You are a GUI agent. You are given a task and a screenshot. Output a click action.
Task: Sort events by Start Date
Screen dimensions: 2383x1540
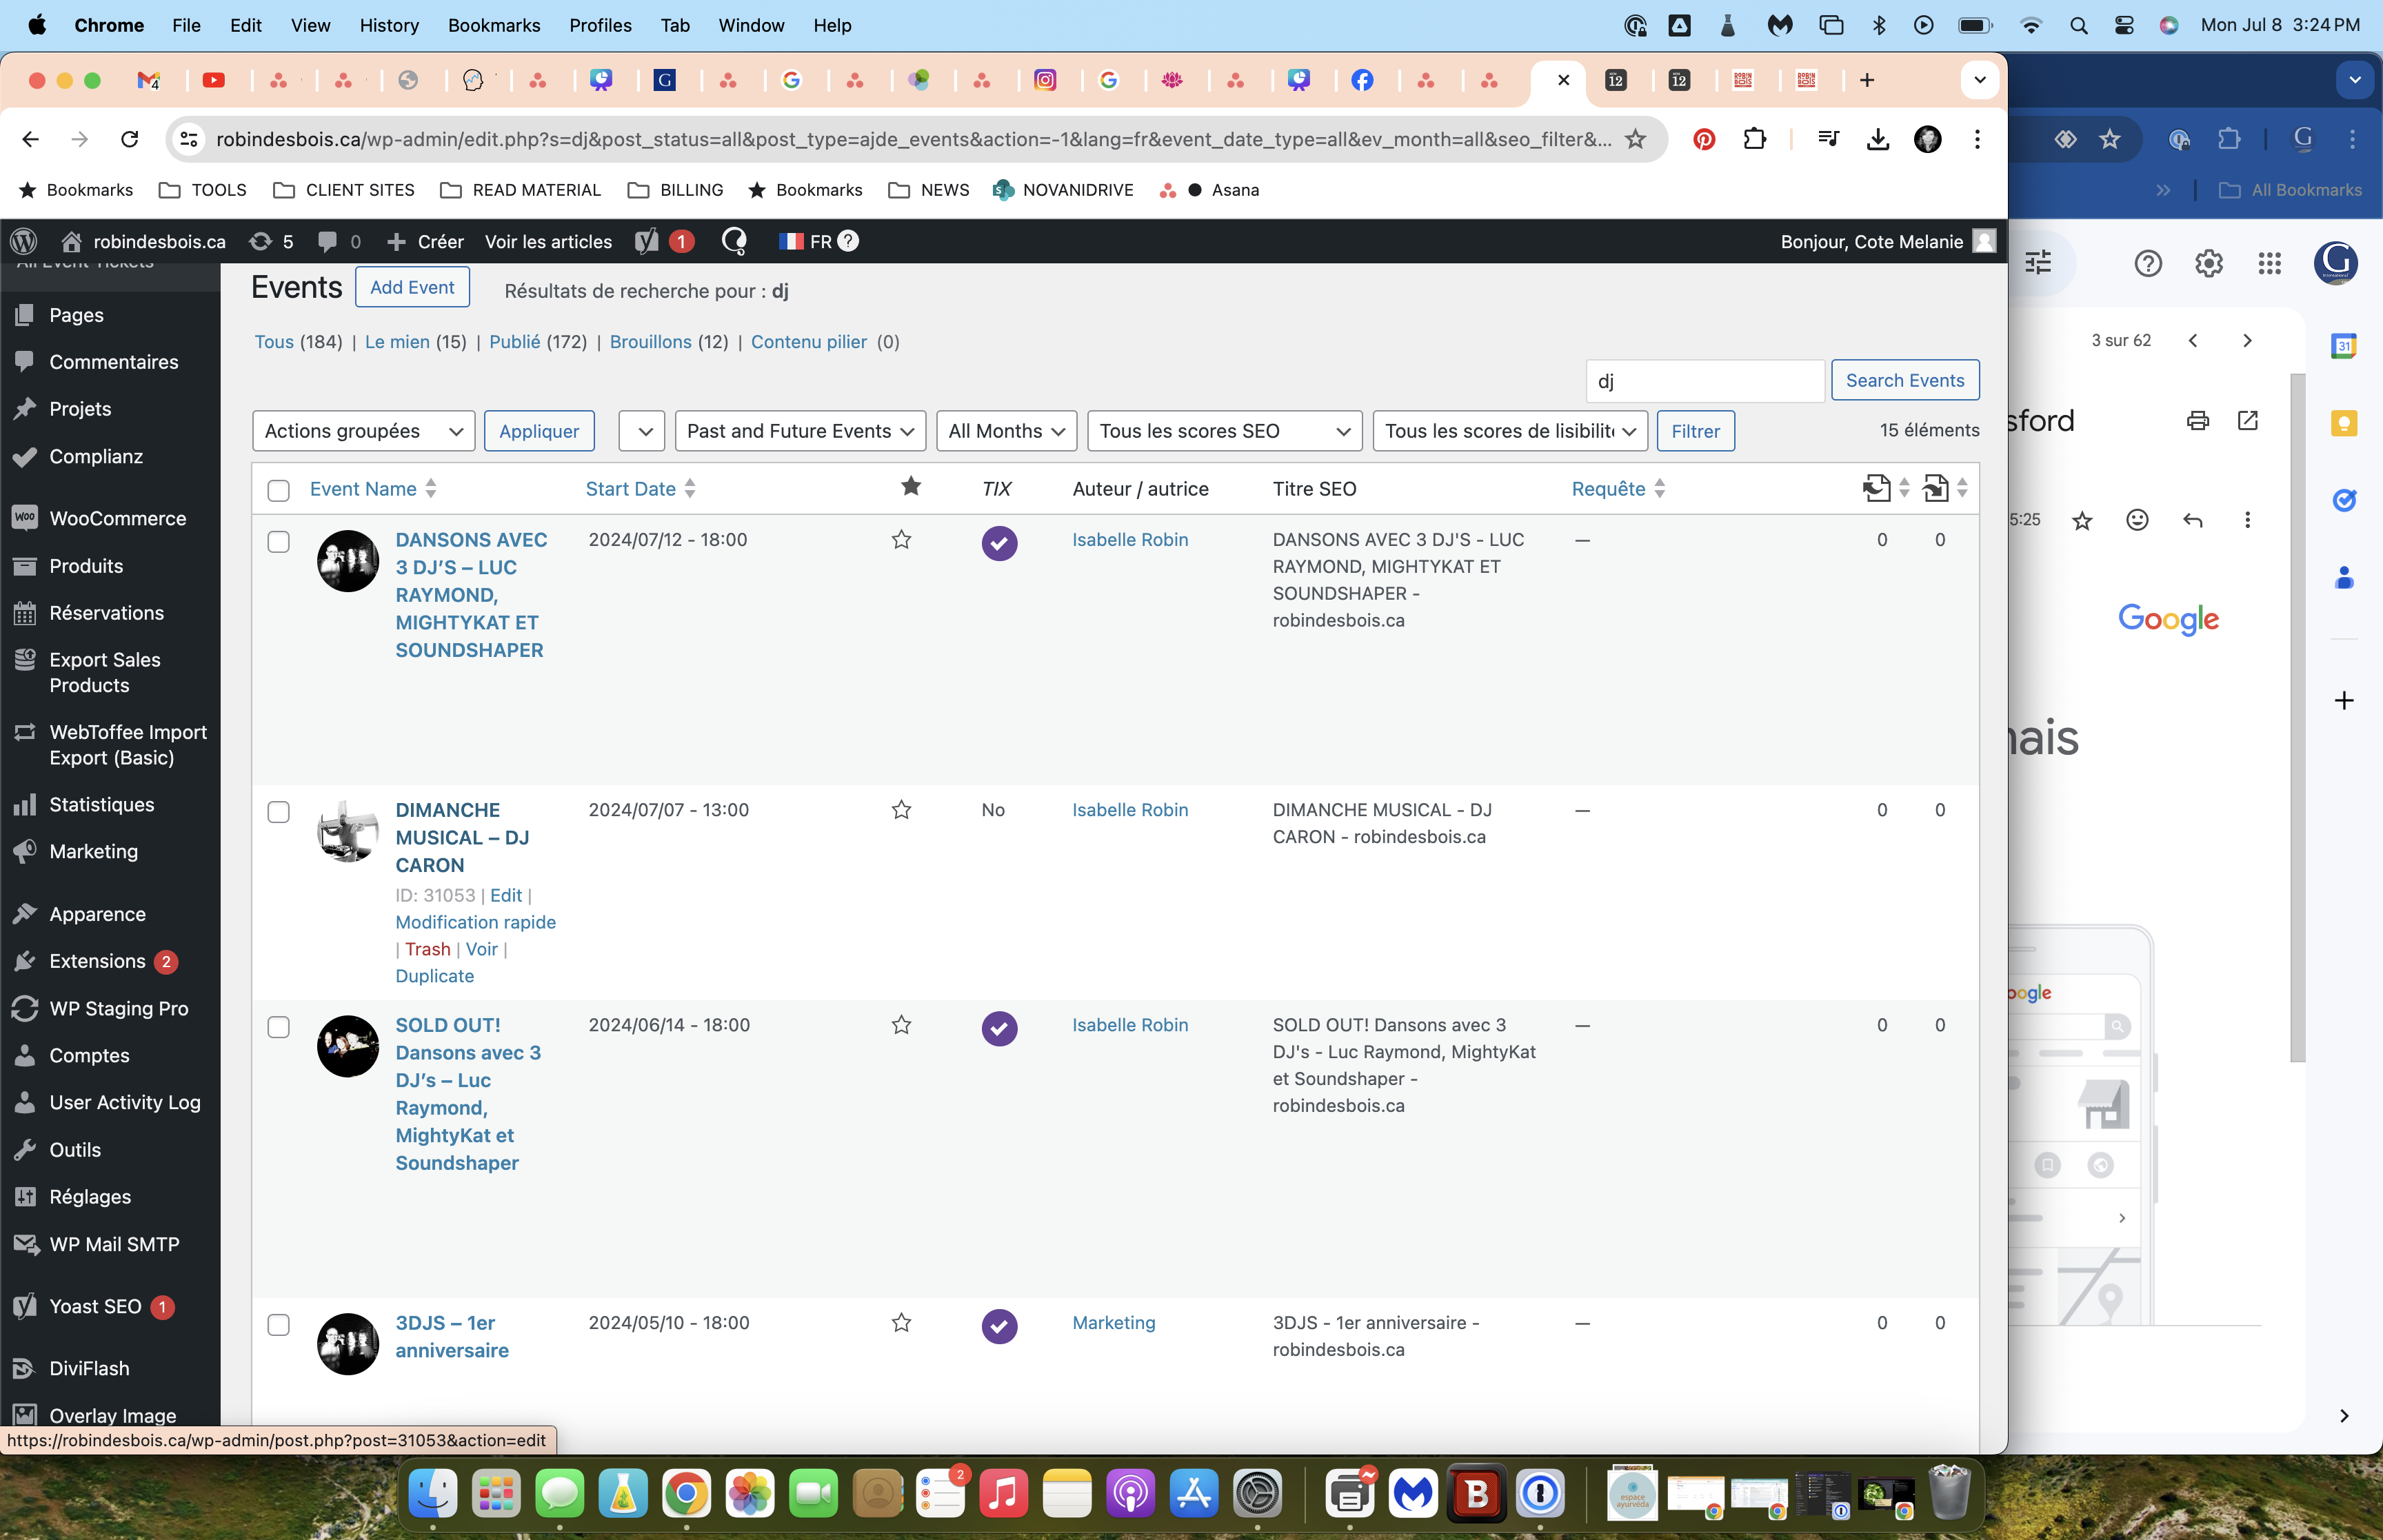coord(641,489)
